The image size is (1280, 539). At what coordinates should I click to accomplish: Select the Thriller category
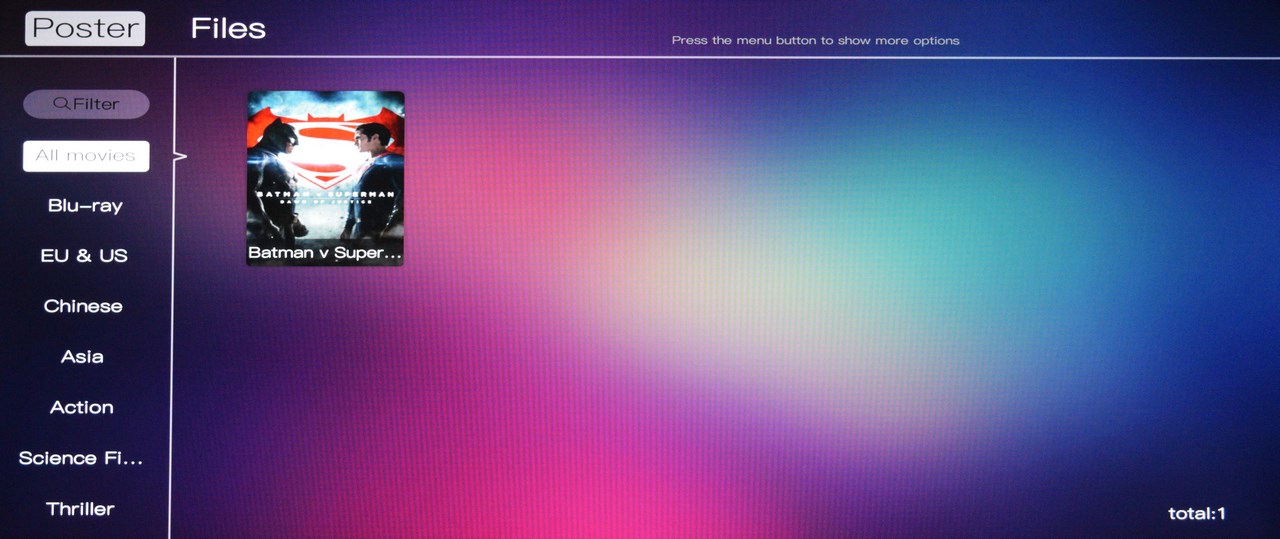(80, 509)
